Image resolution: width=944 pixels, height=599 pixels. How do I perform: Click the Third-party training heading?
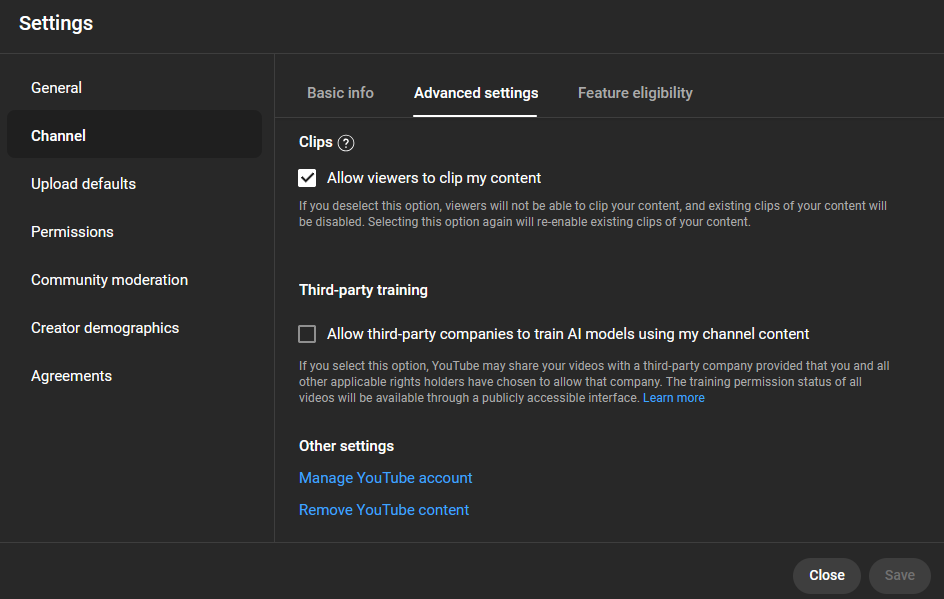coord(363,290)
